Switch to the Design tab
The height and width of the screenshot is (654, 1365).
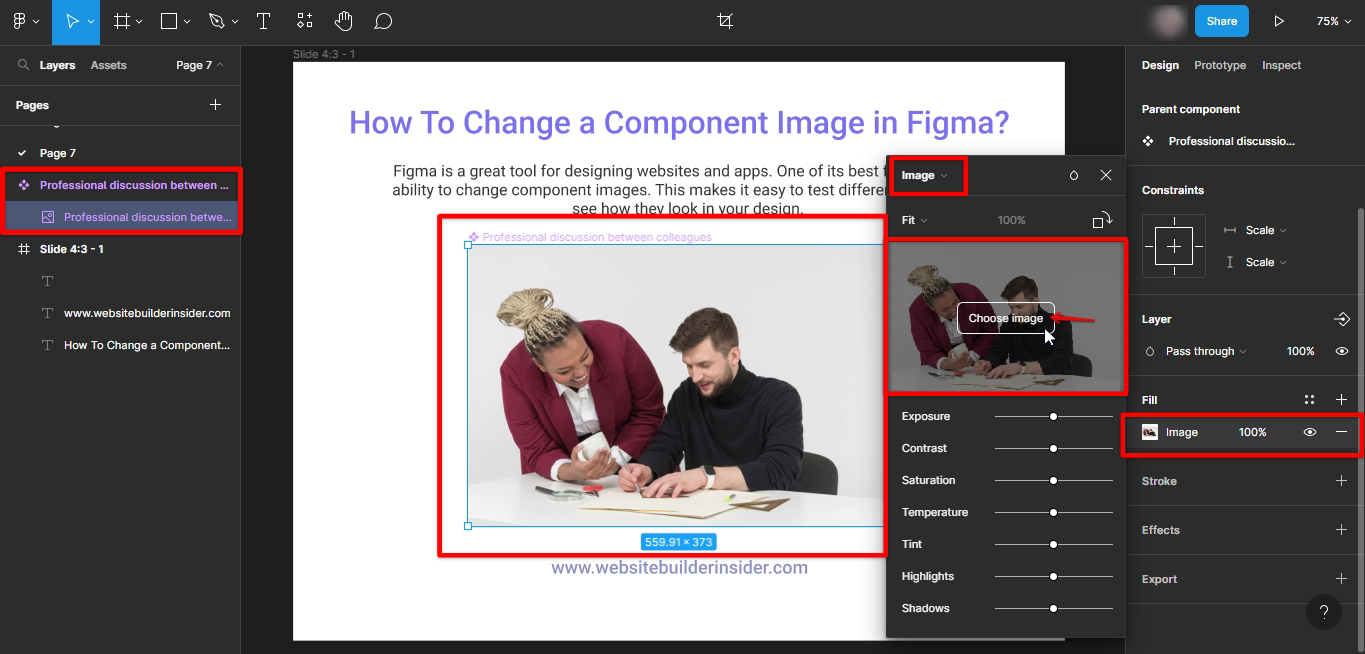coord(1160,65)
